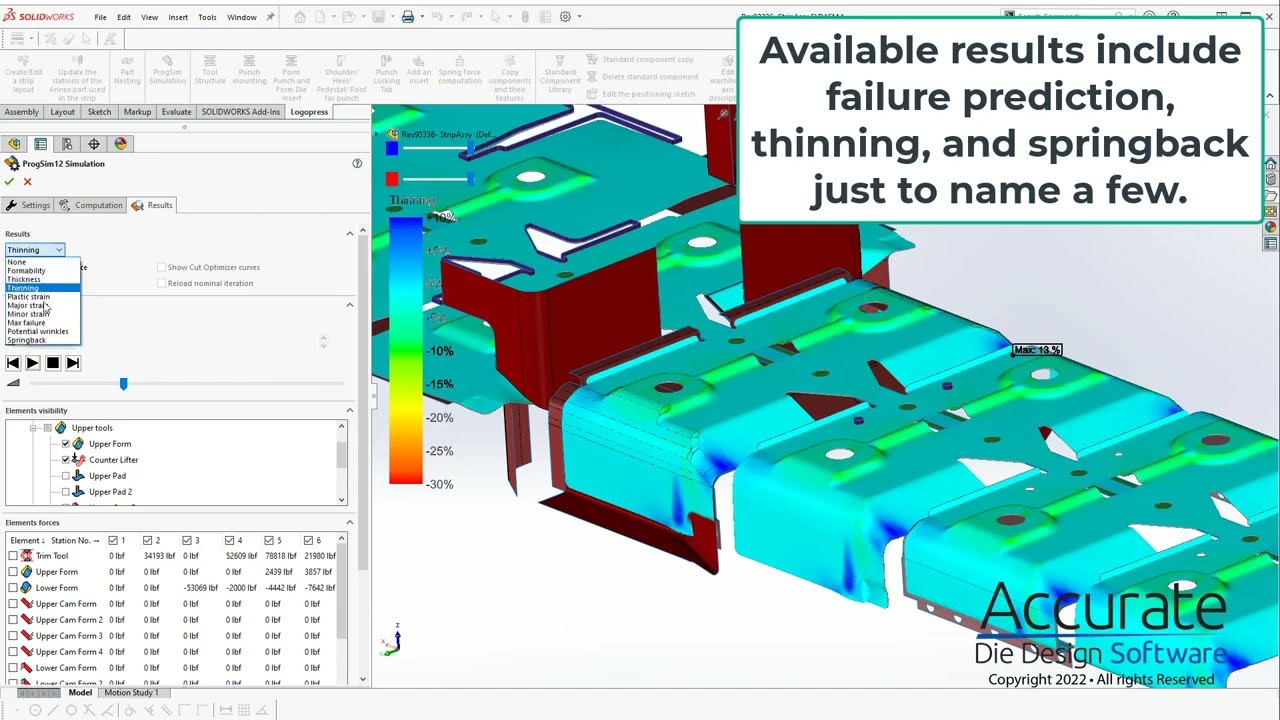The image size is (1280, 720).
Task: Open the DimXpertManager crosshair tab icon
Action: (x=94, y=144)
